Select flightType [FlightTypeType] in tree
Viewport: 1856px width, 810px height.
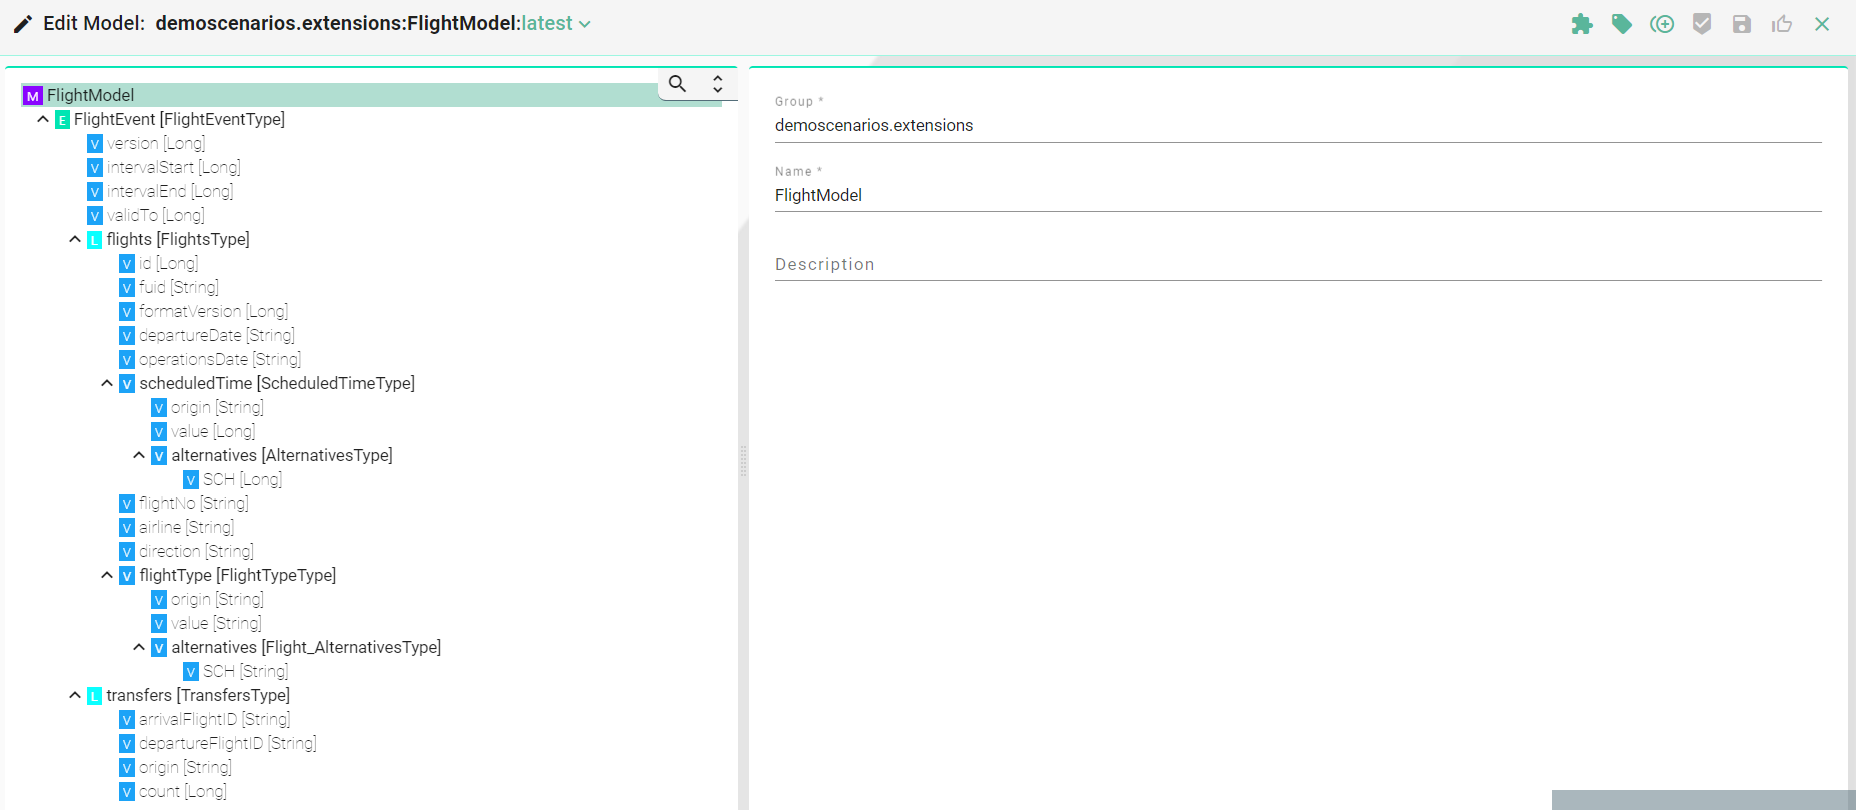click(237, 576)
